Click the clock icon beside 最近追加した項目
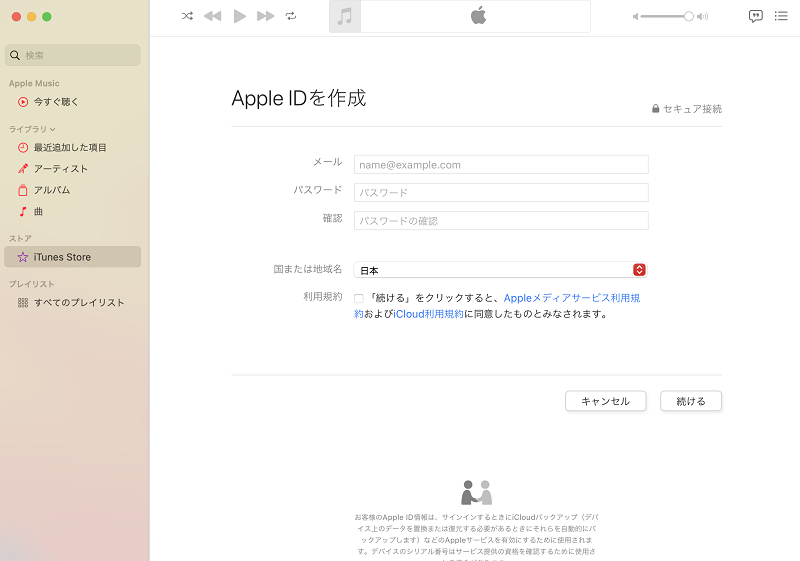 23,148
